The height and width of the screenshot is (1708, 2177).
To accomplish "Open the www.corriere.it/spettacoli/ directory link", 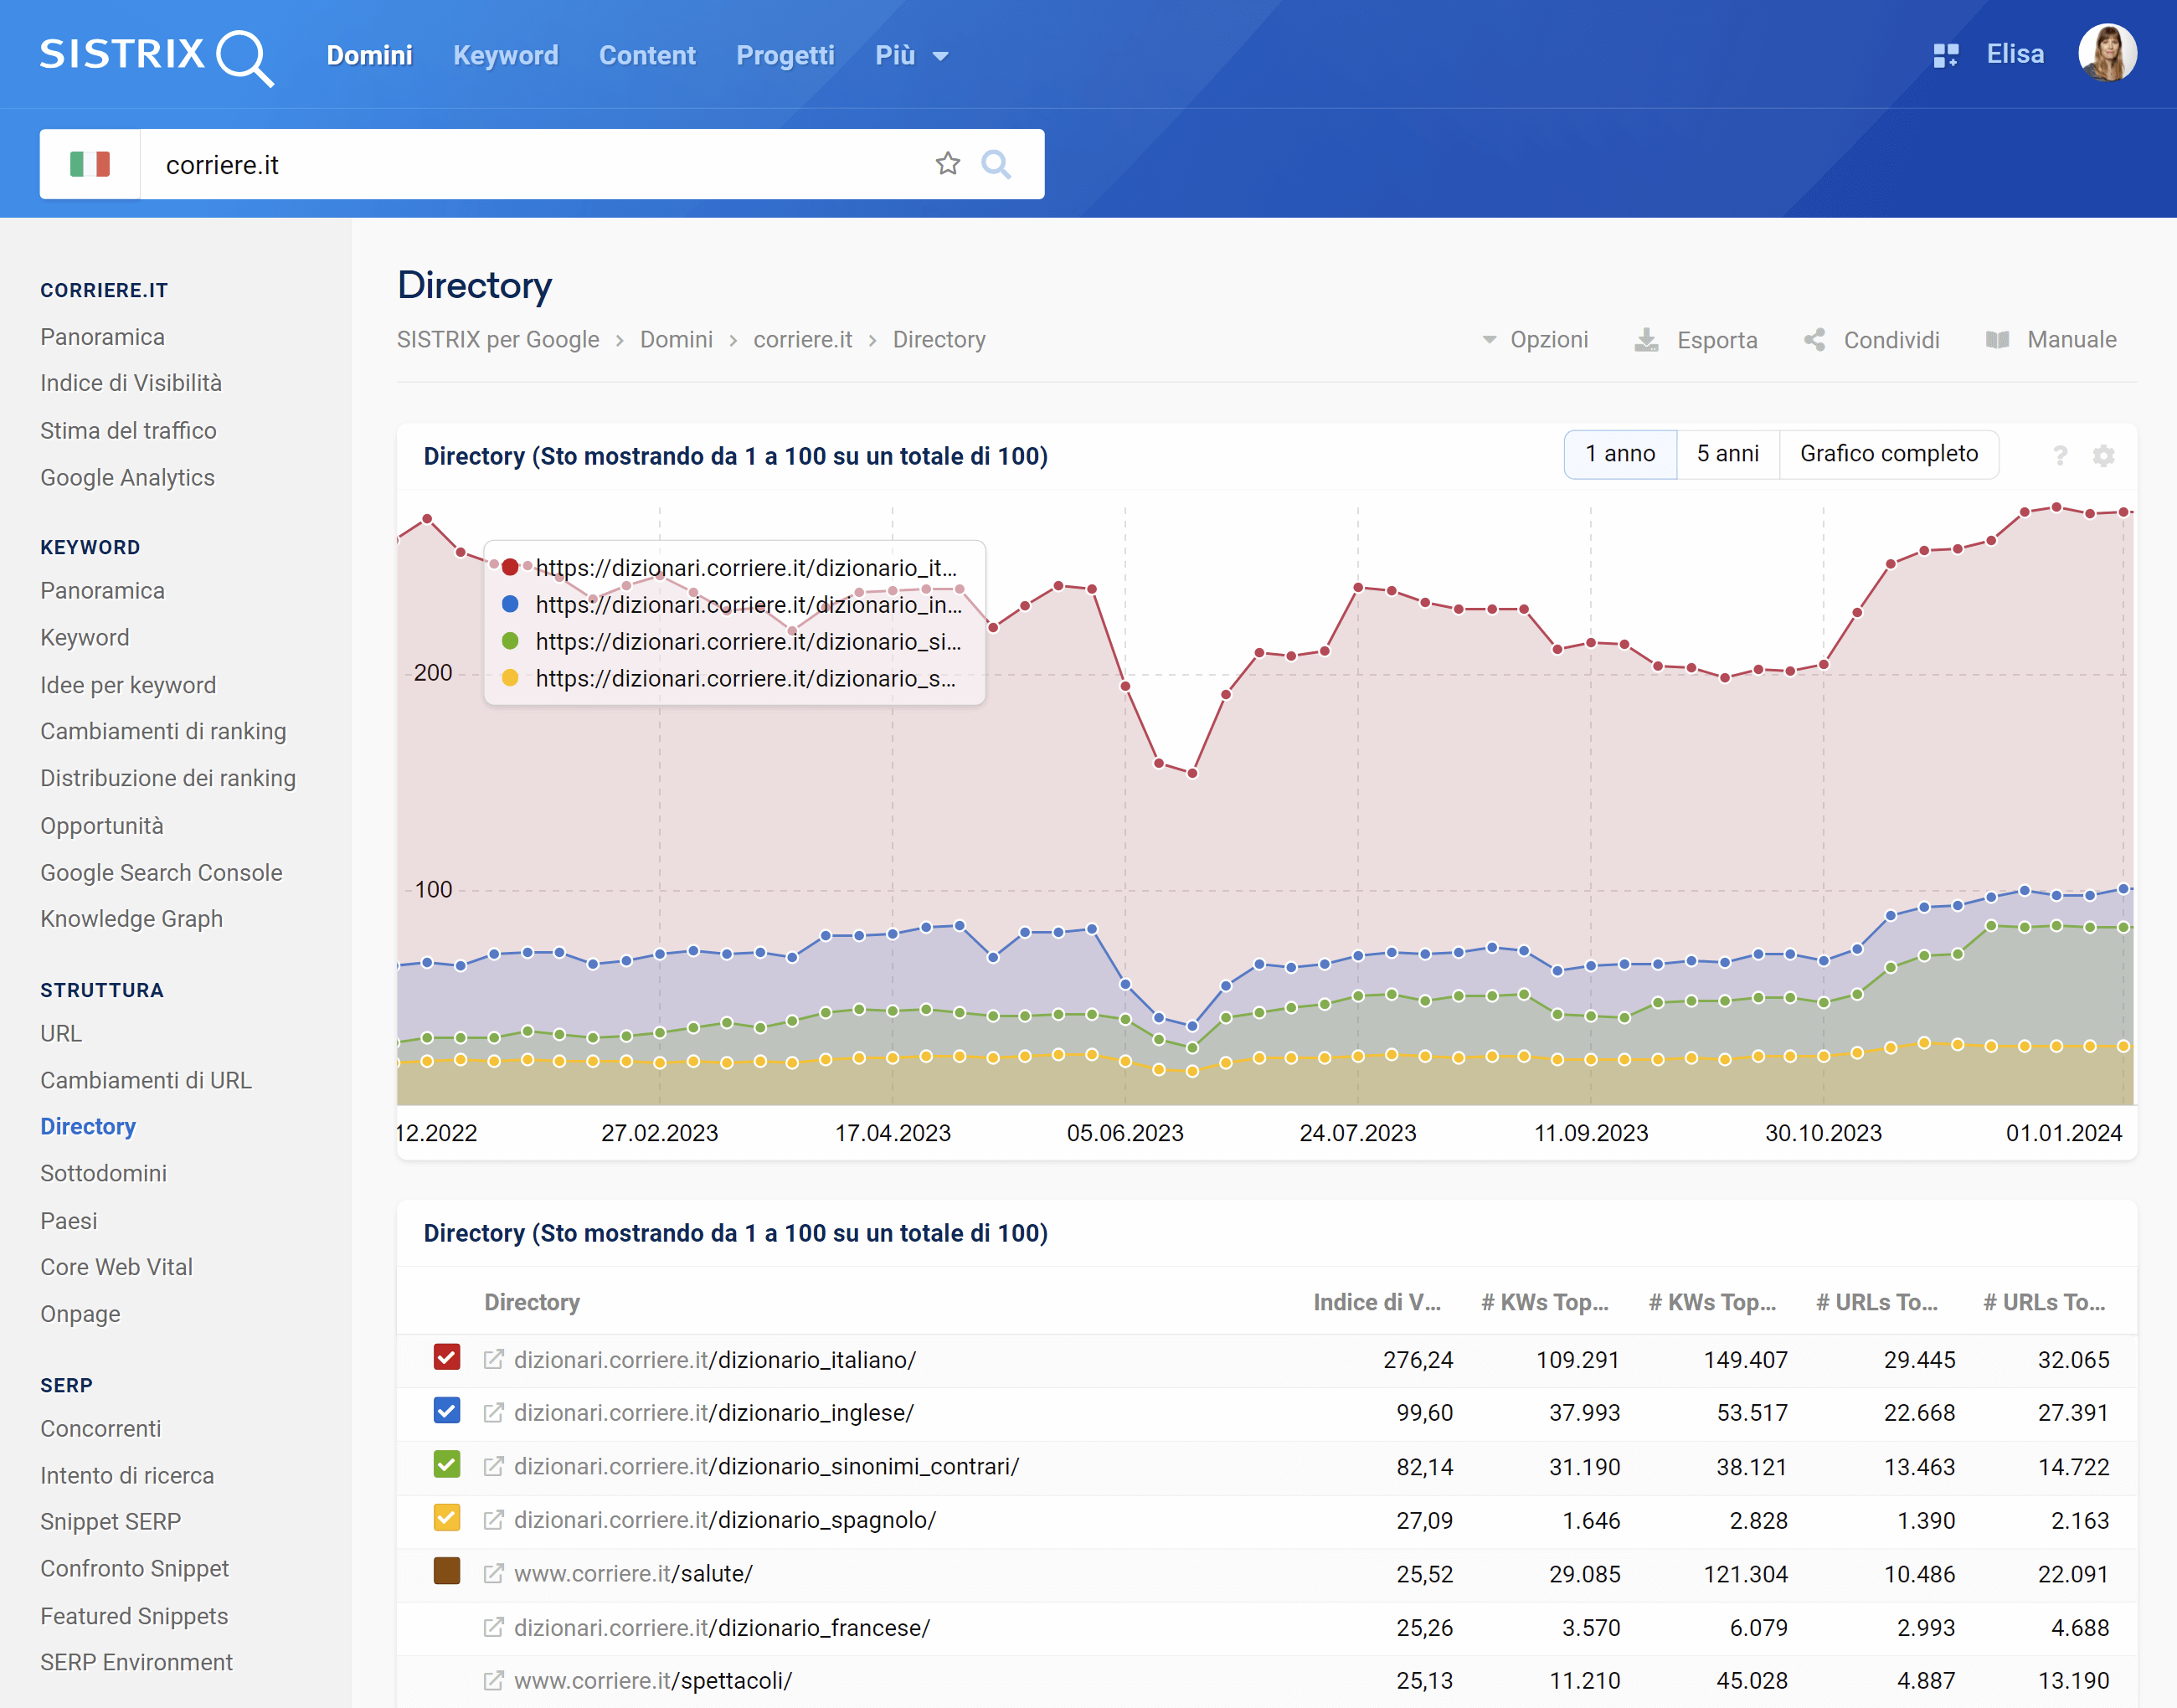I will (x=653, y=1681).
